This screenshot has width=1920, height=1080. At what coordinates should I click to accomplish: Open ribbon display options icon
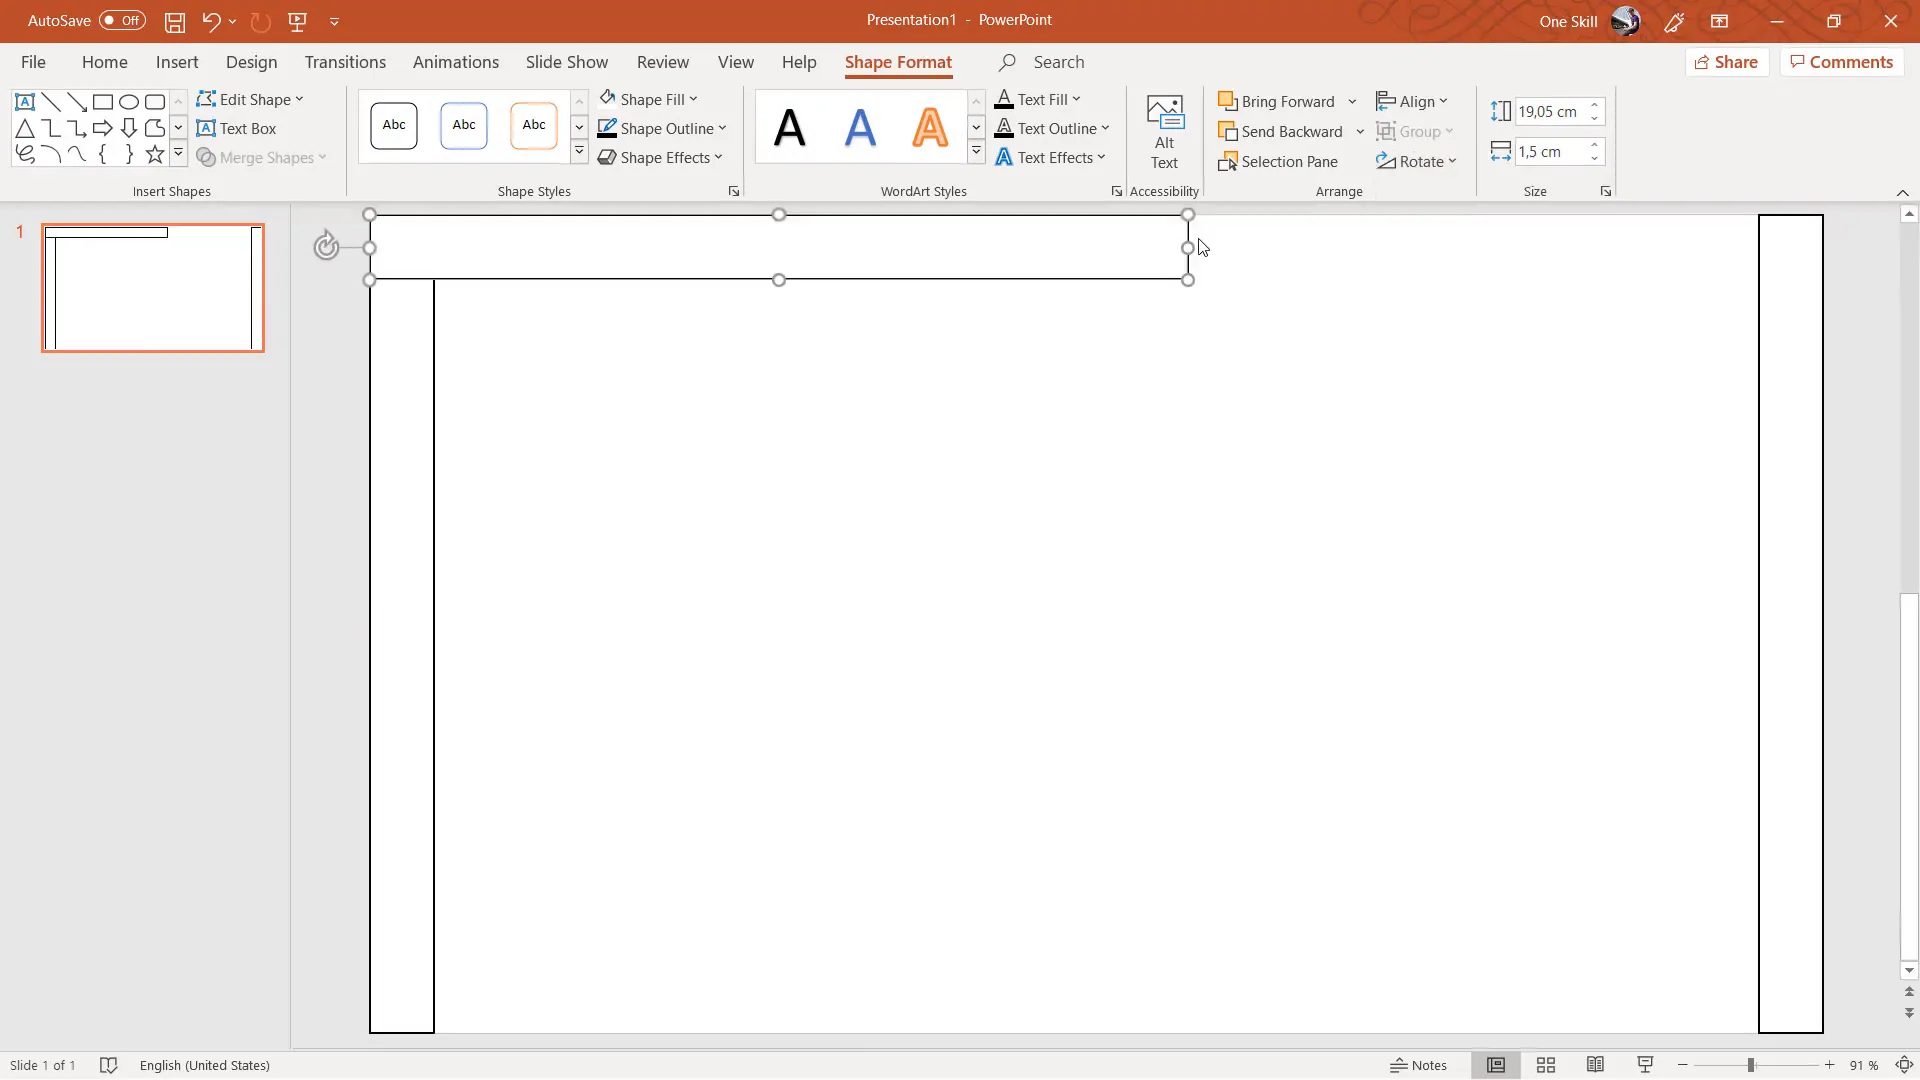click(x=1720, y=21)
